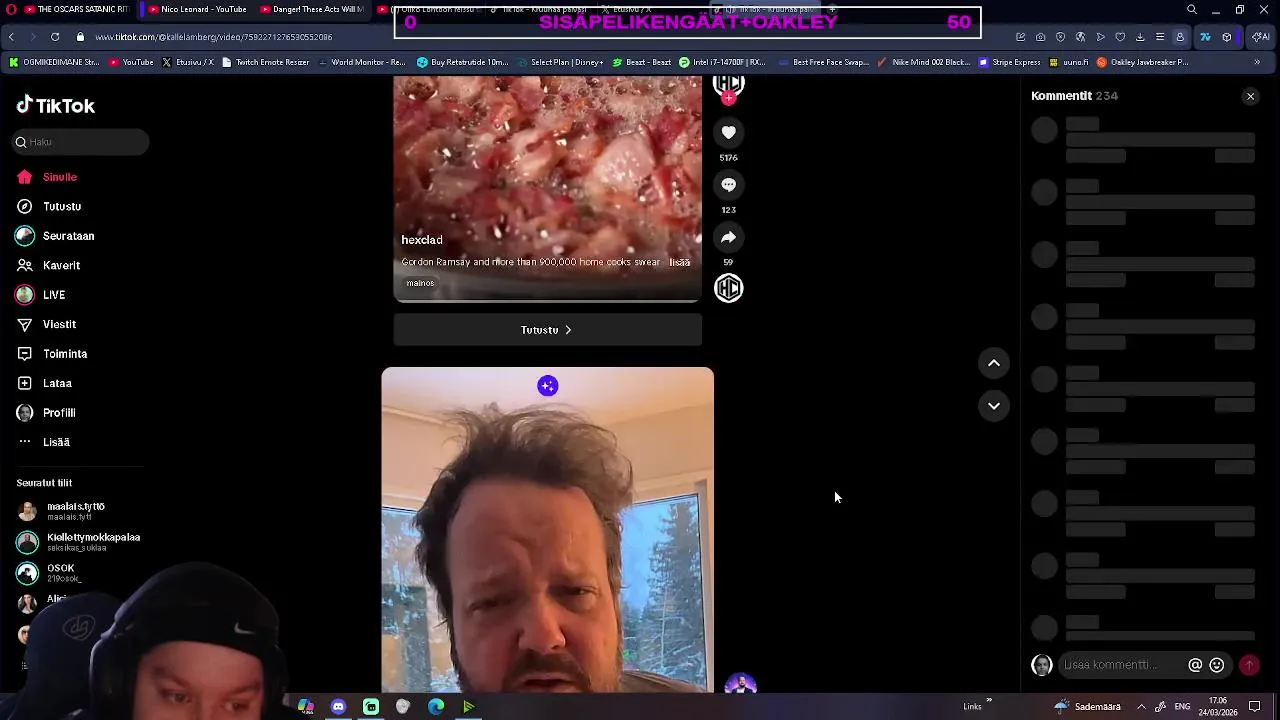Open creator avatar beside the lower video
1280x720 pixels.
coord(741,684)
